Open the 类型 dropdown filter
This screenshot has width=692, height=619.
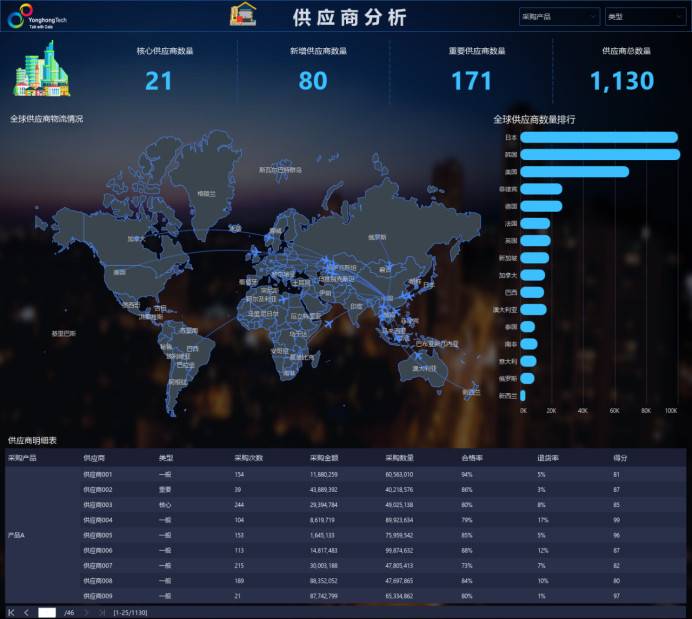pyautogui.click(x=645, y=17)
